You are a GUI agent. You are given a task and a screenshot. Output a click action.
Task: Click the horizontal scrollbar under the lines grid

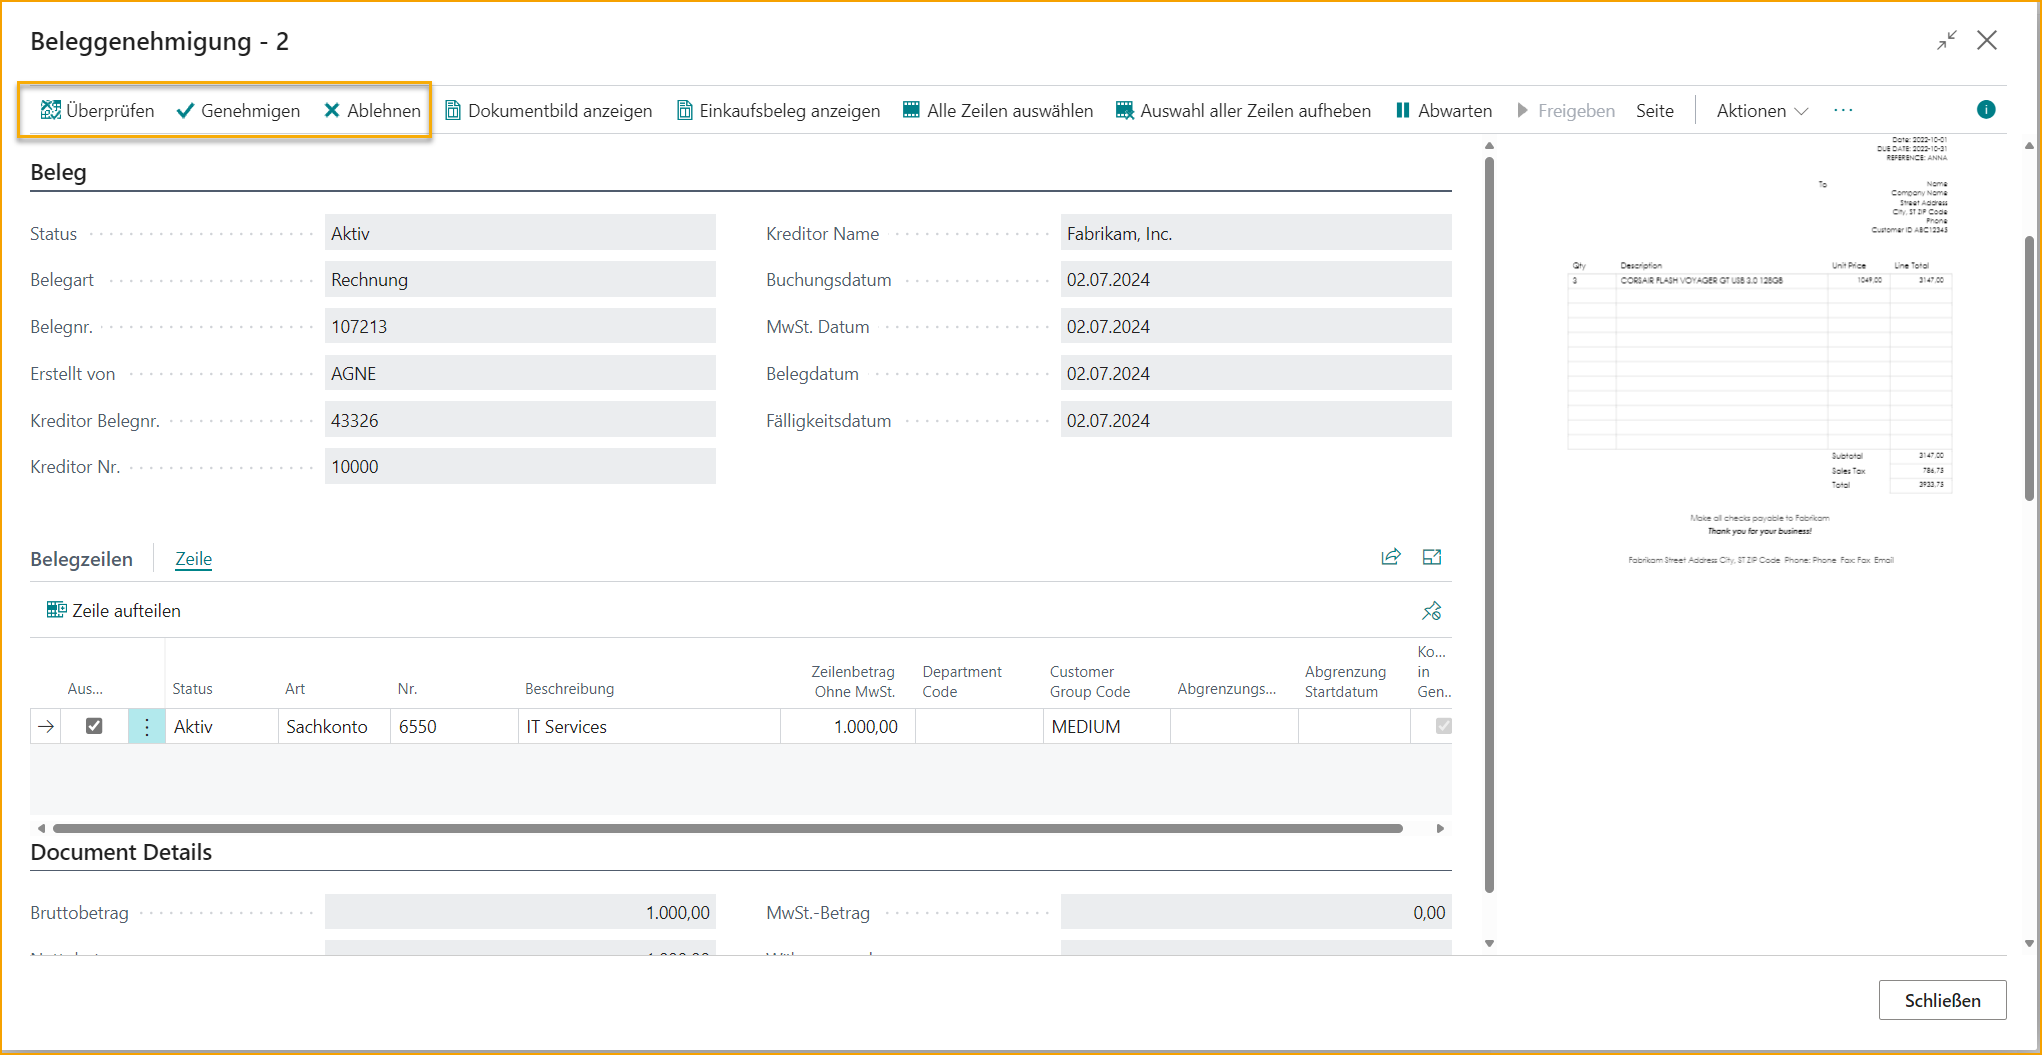(727, 828)
